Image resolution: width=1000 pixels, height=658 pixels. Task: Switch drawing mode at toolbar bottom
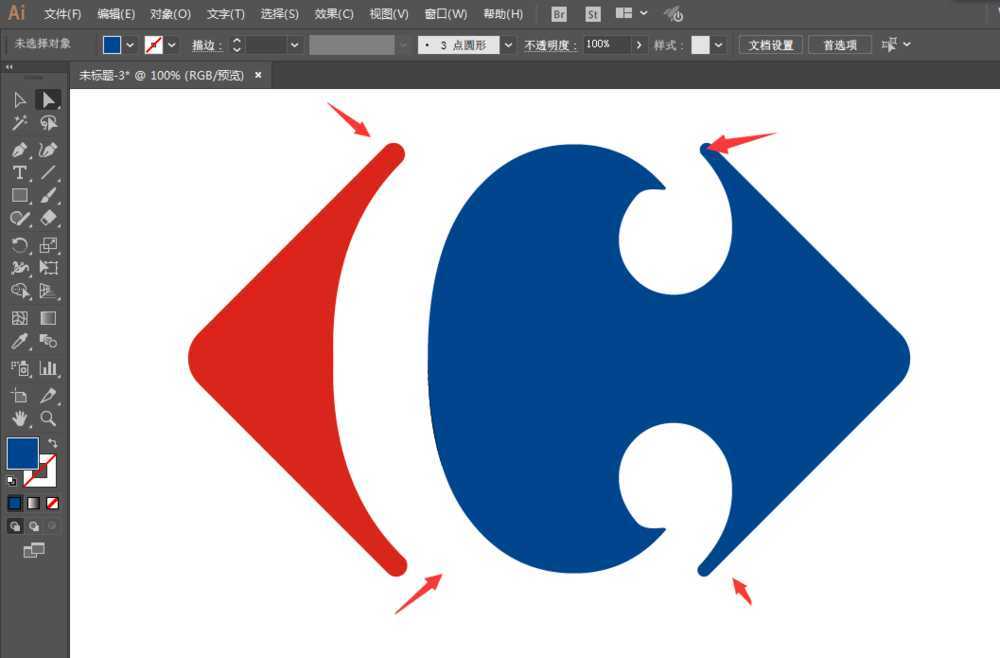coord(18,526)
